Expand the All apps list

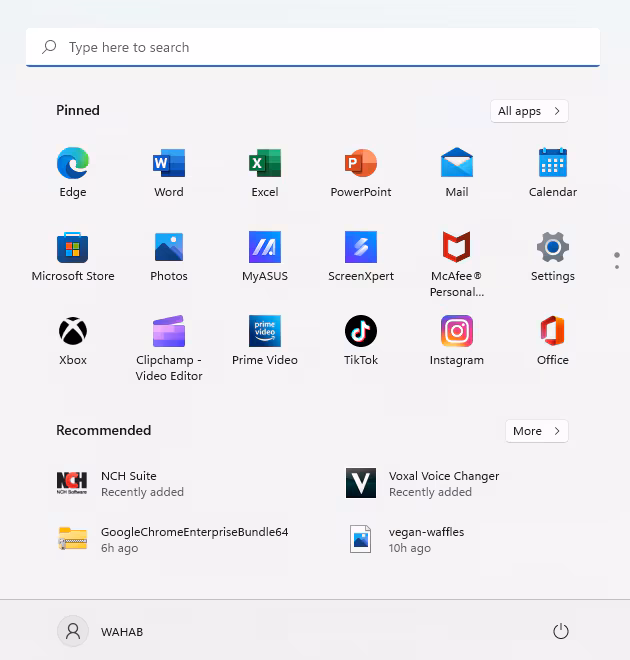[x=529, y=111]
